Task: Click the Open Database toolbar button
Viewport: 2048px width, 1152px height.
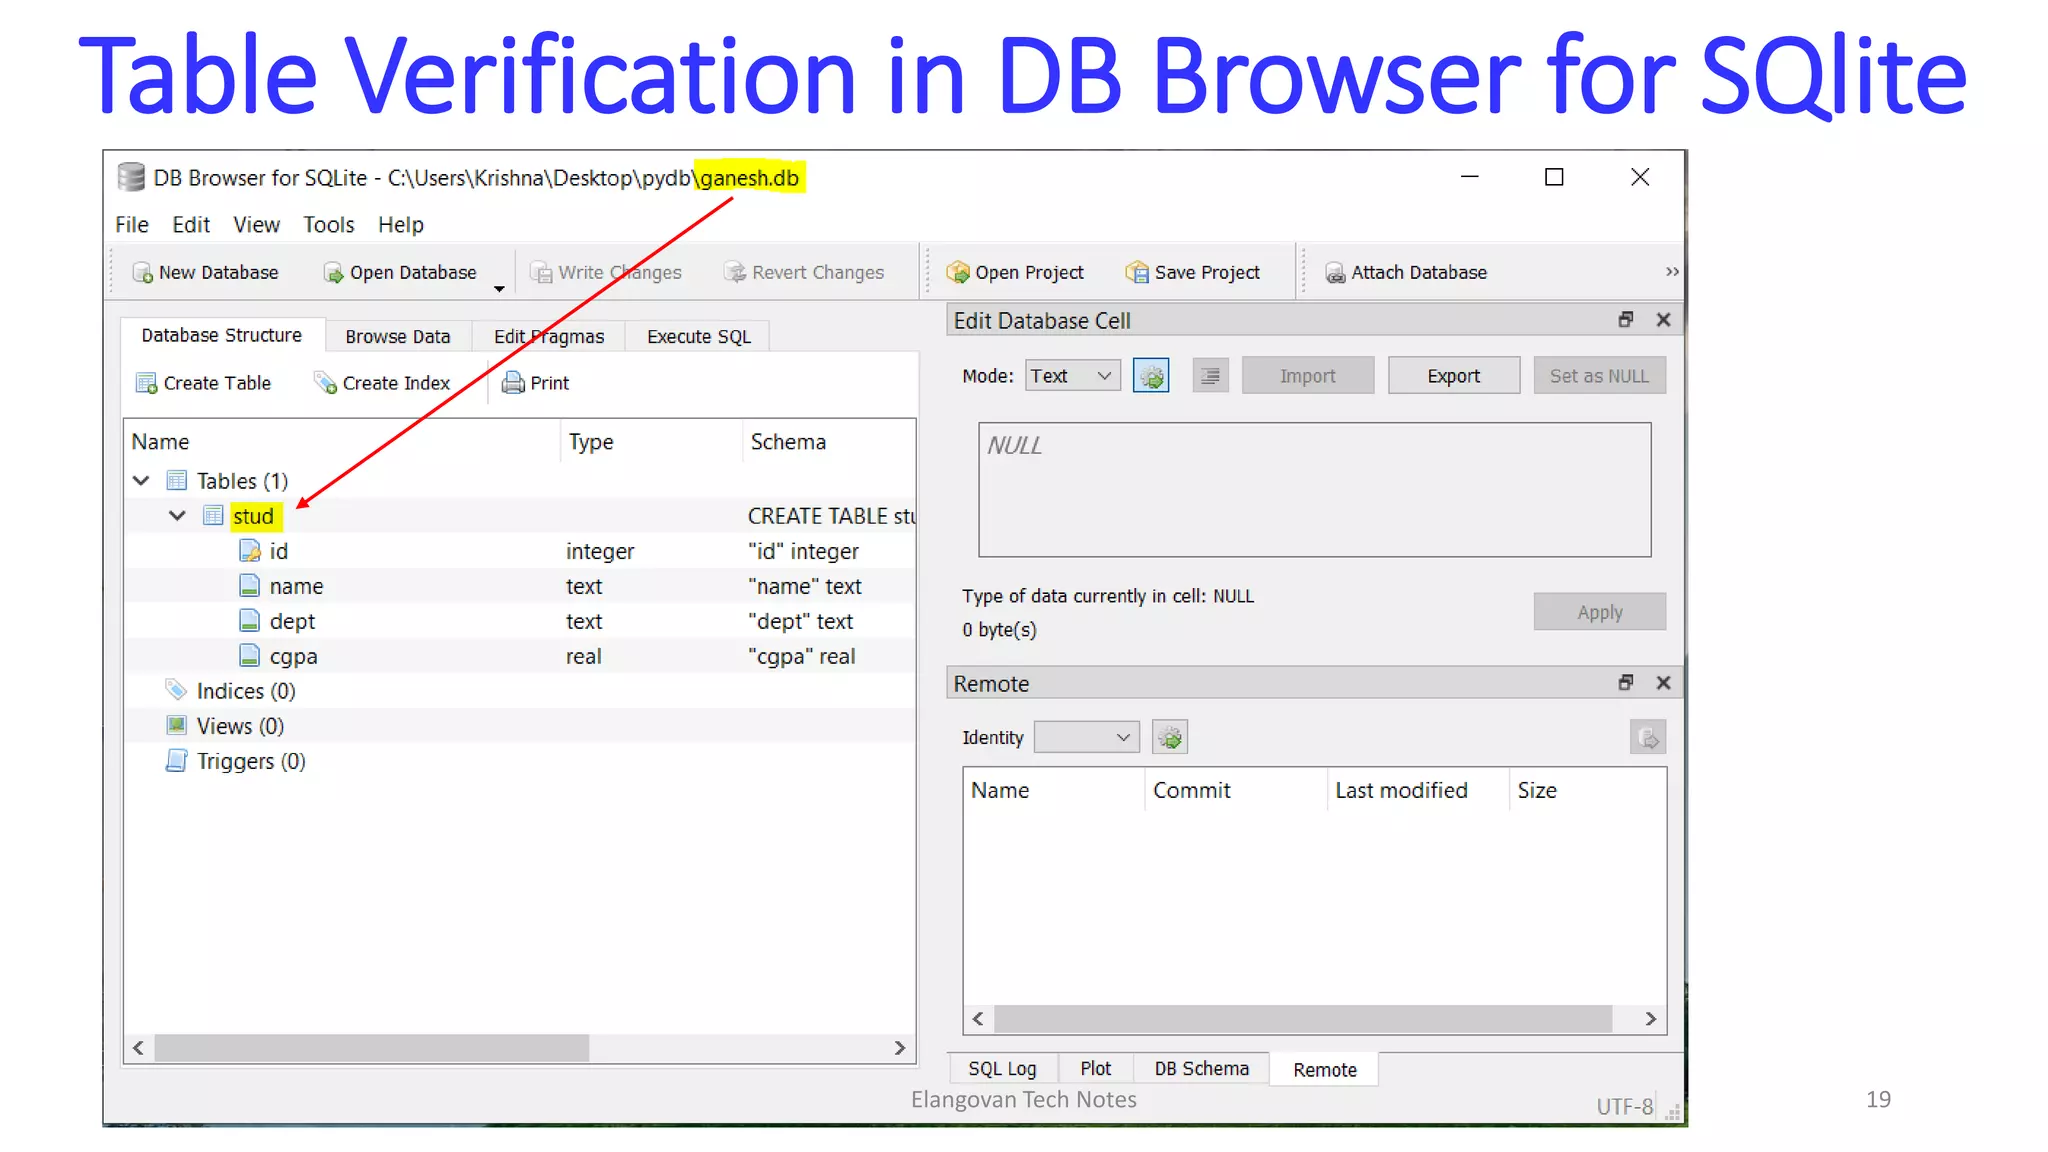Action: pos(399,273)
